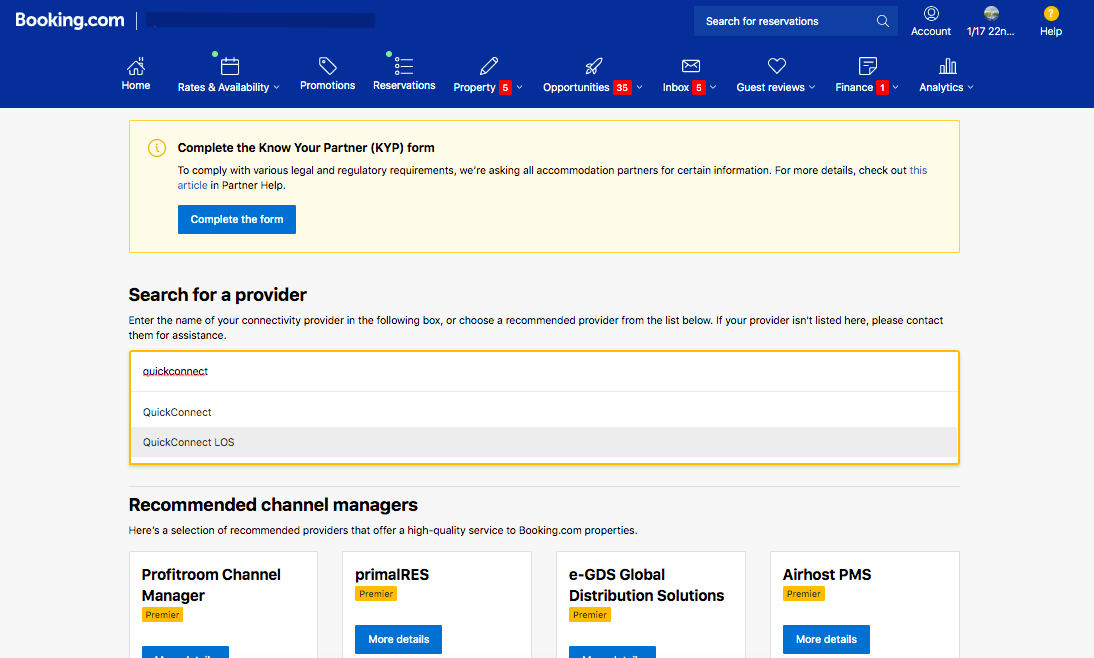Open the Analytics menu label

tap(941, 87)
